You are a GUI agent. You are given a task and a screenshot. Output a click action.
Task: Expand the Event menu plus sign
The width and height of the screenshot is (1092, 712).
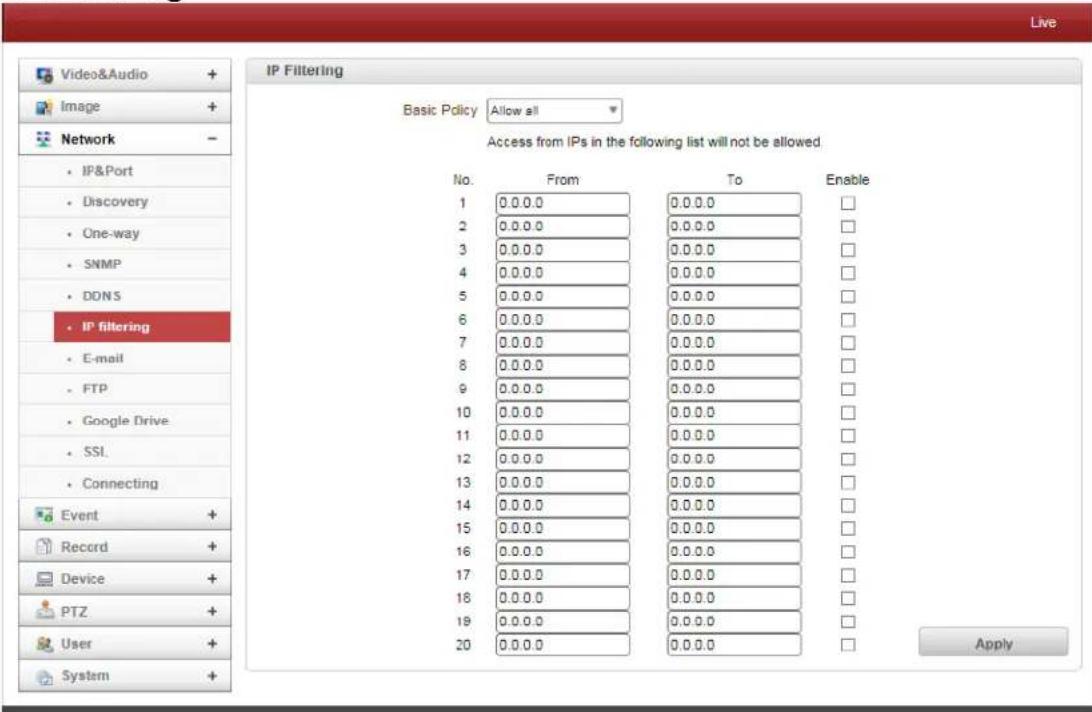(212, 515)
